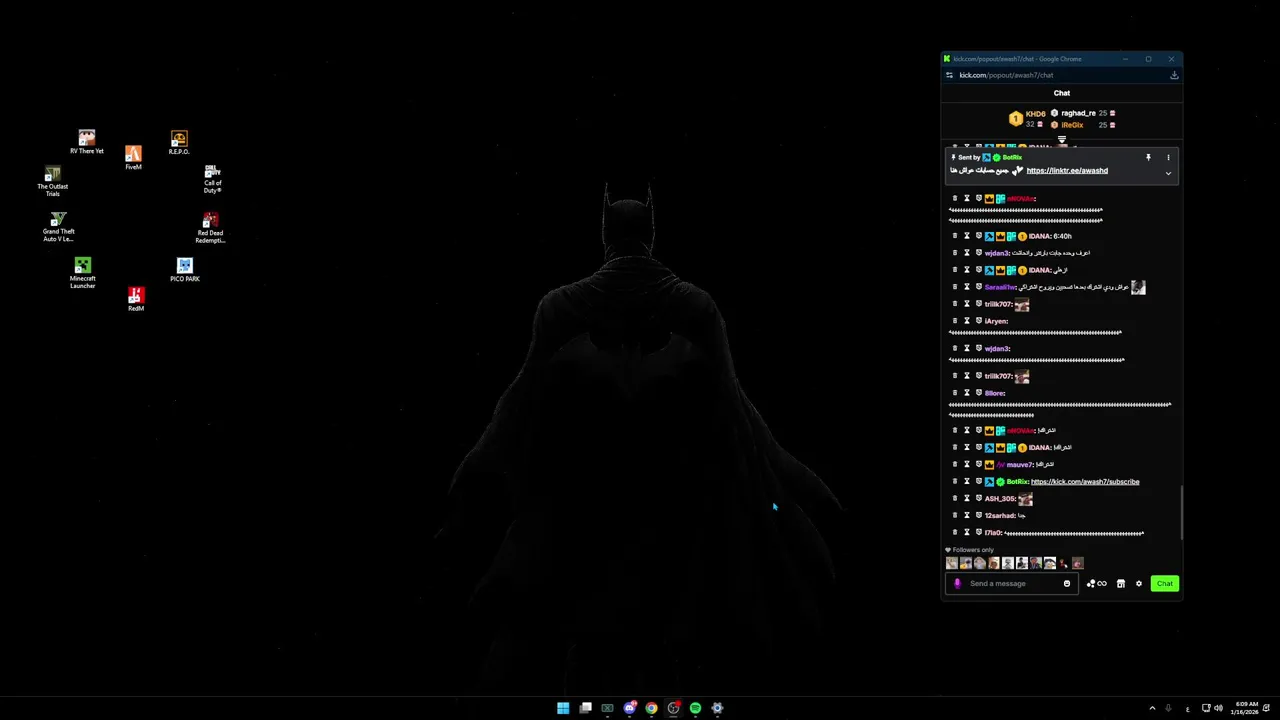
Task: Click the username Saraali1w in chat
Action: click(1000, 287)
